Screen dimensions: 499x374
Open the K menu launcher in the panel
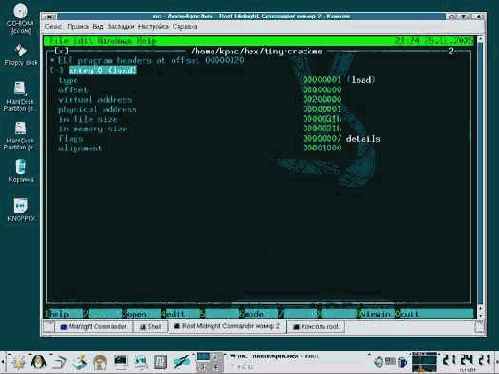(x=19, y=362)
